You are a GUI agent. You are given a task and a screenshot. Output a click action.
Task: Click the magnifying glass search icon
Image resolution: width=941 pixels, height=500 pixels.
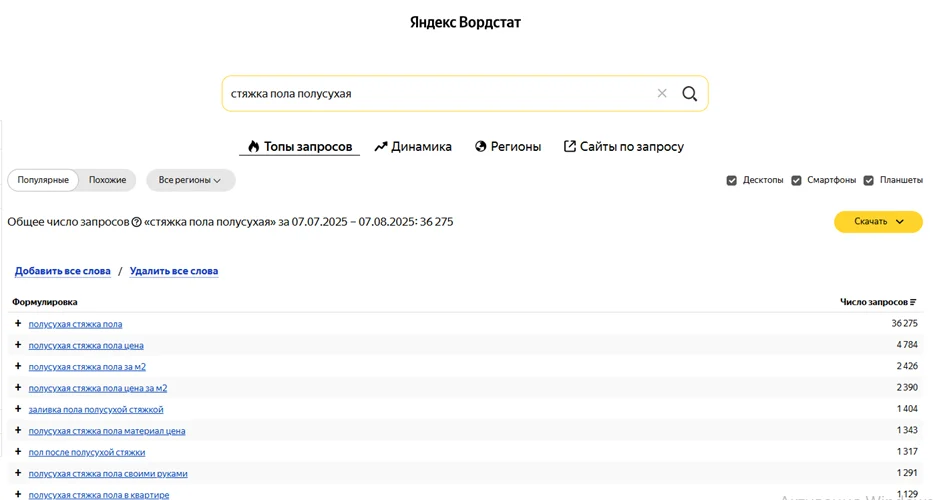tap(690, 94)
